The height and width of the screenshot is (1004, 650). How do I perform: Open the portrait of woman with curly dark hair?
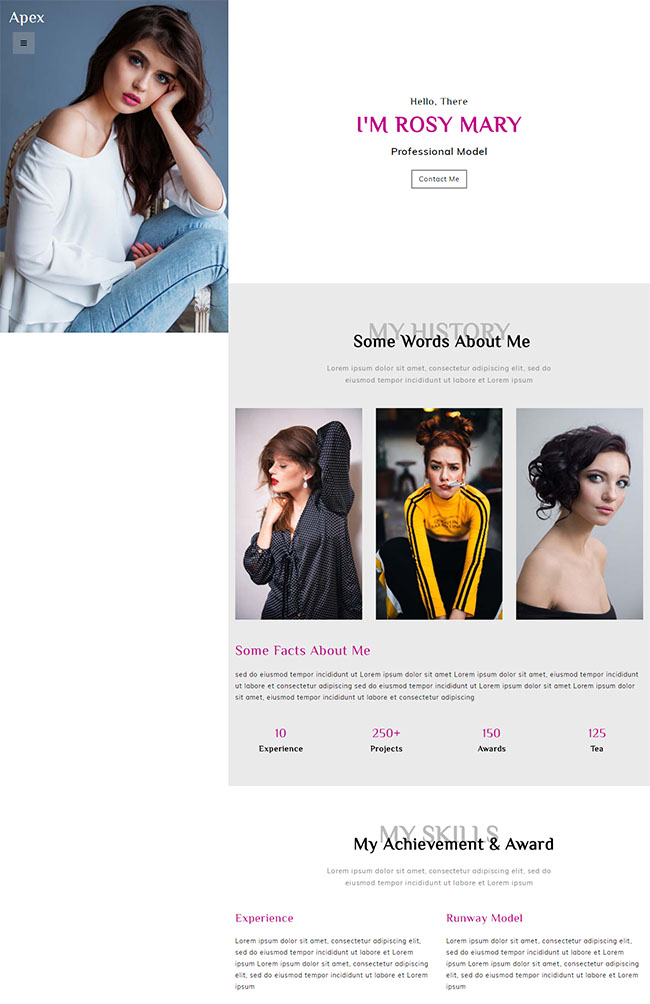click(580, 514)
